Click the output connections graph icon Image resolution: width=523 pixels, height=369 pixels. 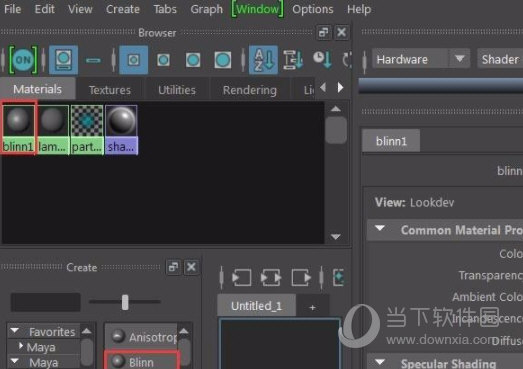(301, 277)
